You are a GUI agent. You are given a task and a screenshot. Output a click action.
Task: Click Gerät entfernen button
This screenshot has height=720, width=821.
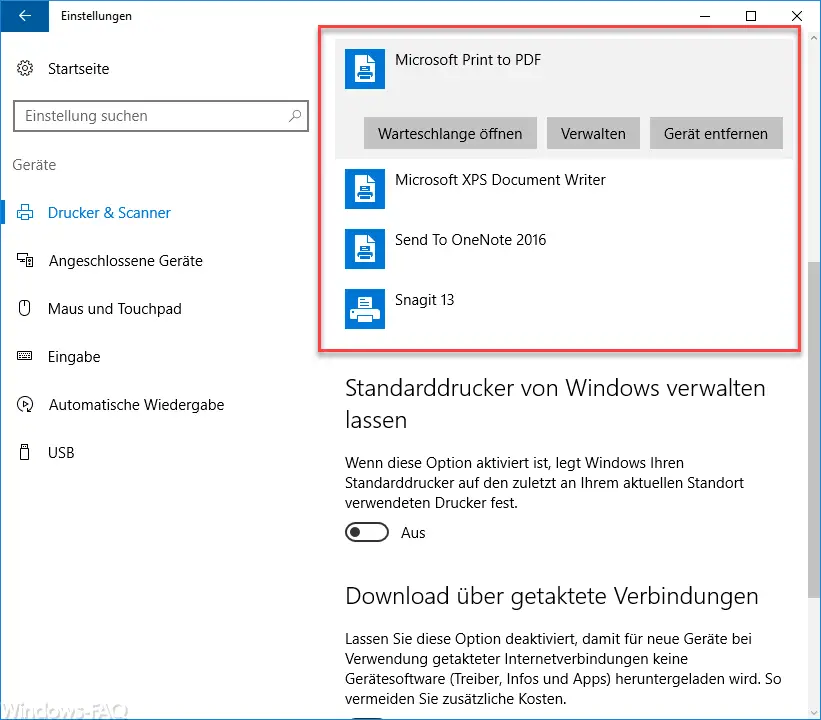(716, 134)
